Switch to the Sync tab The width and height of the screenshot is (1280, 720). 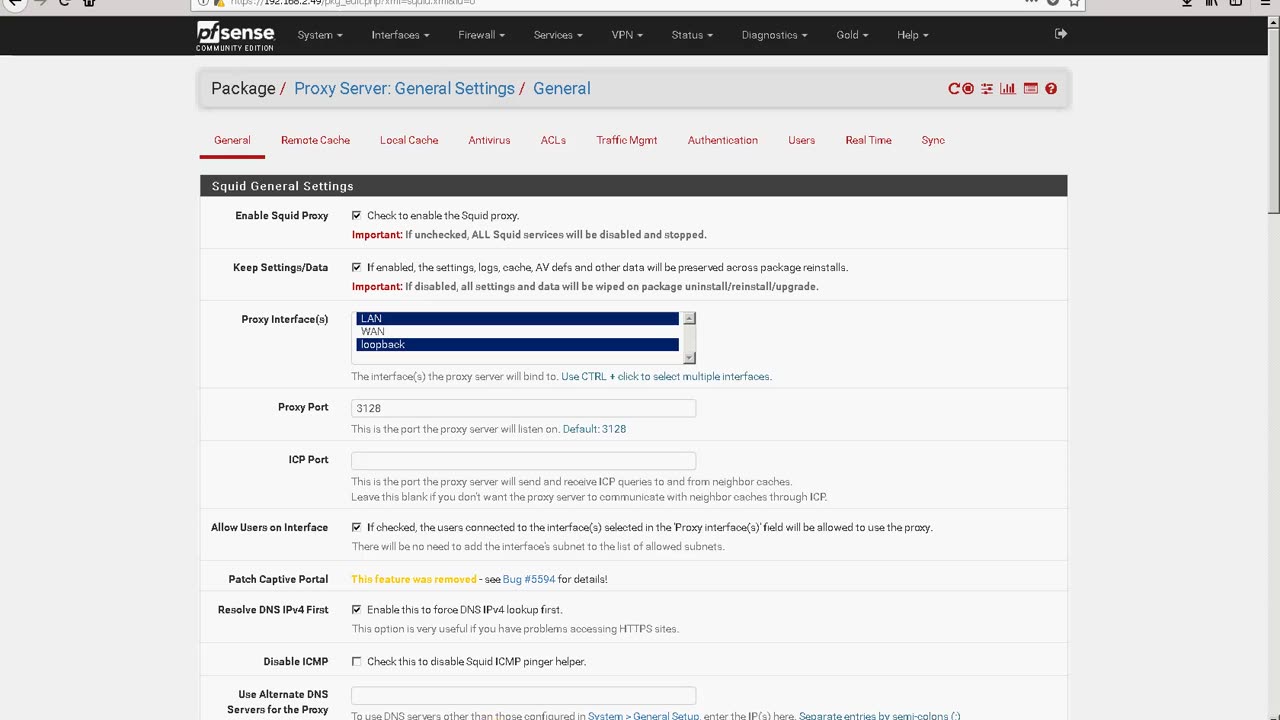pos(933,140)
